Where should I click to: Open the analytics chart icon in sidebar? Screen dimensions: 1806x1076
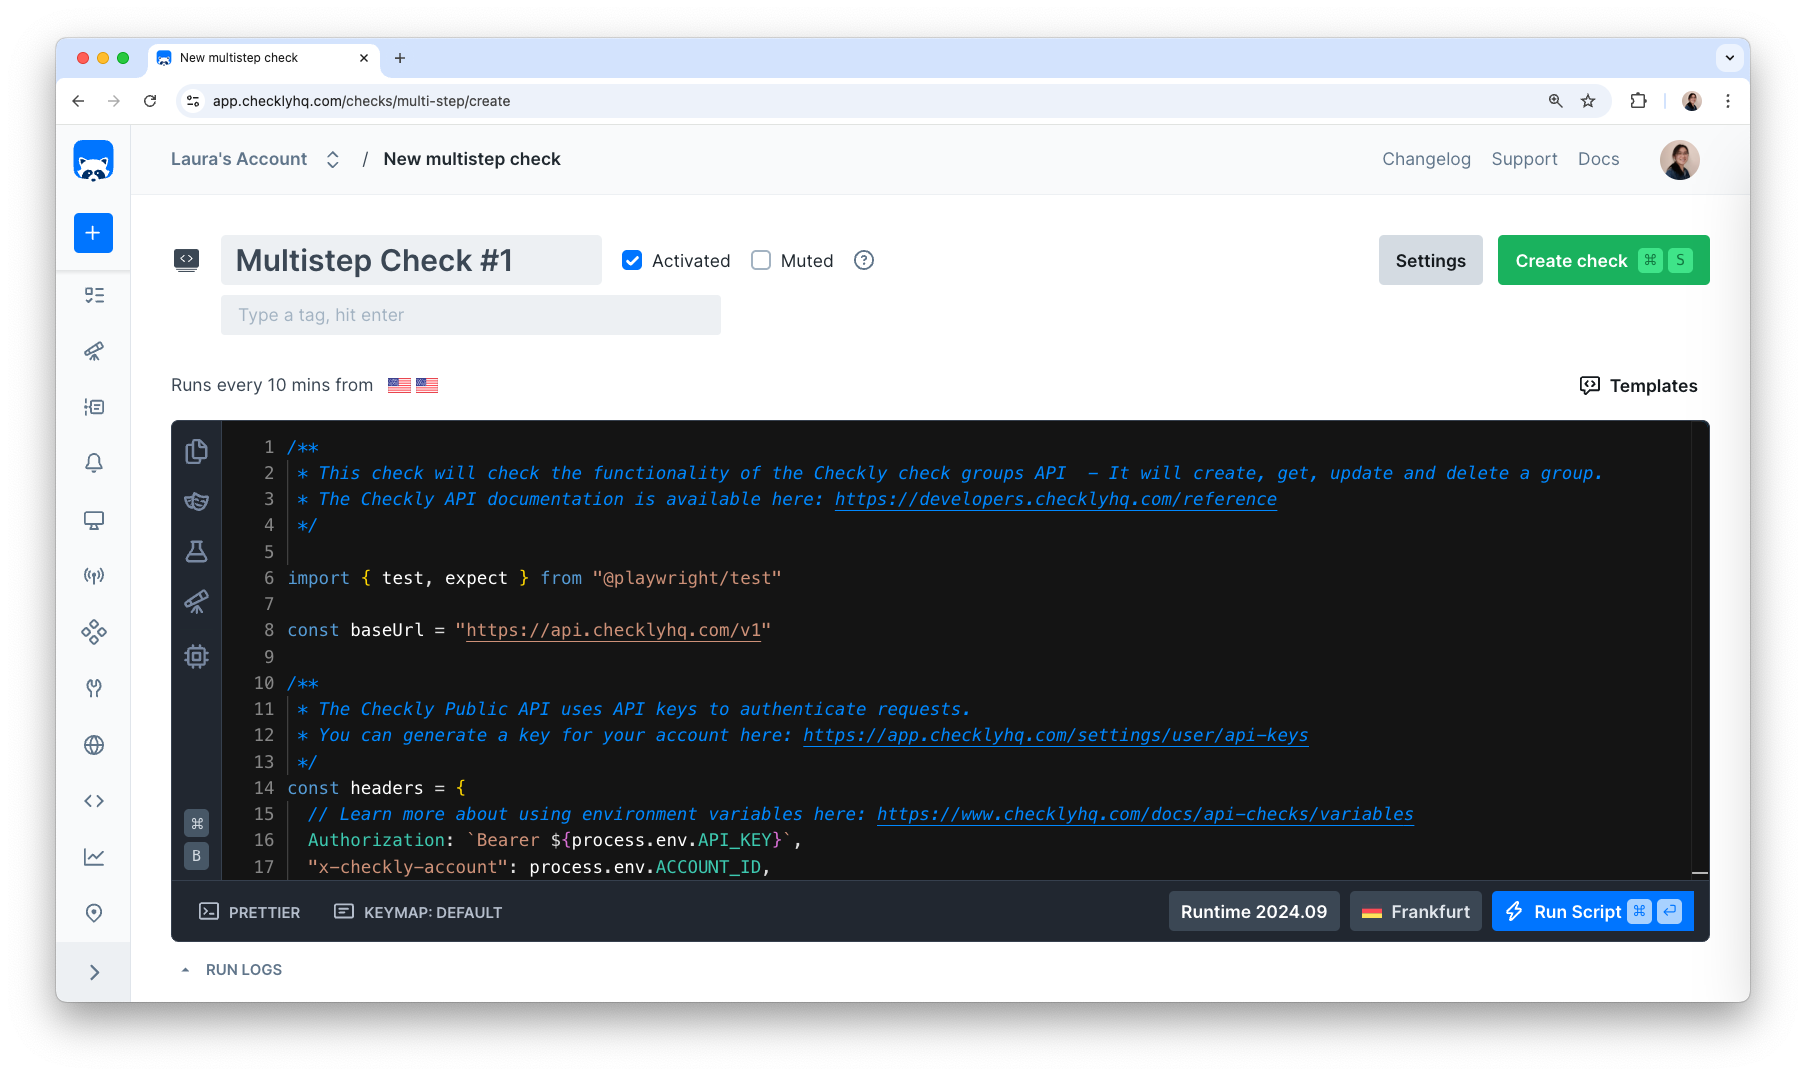coord(93,856)
